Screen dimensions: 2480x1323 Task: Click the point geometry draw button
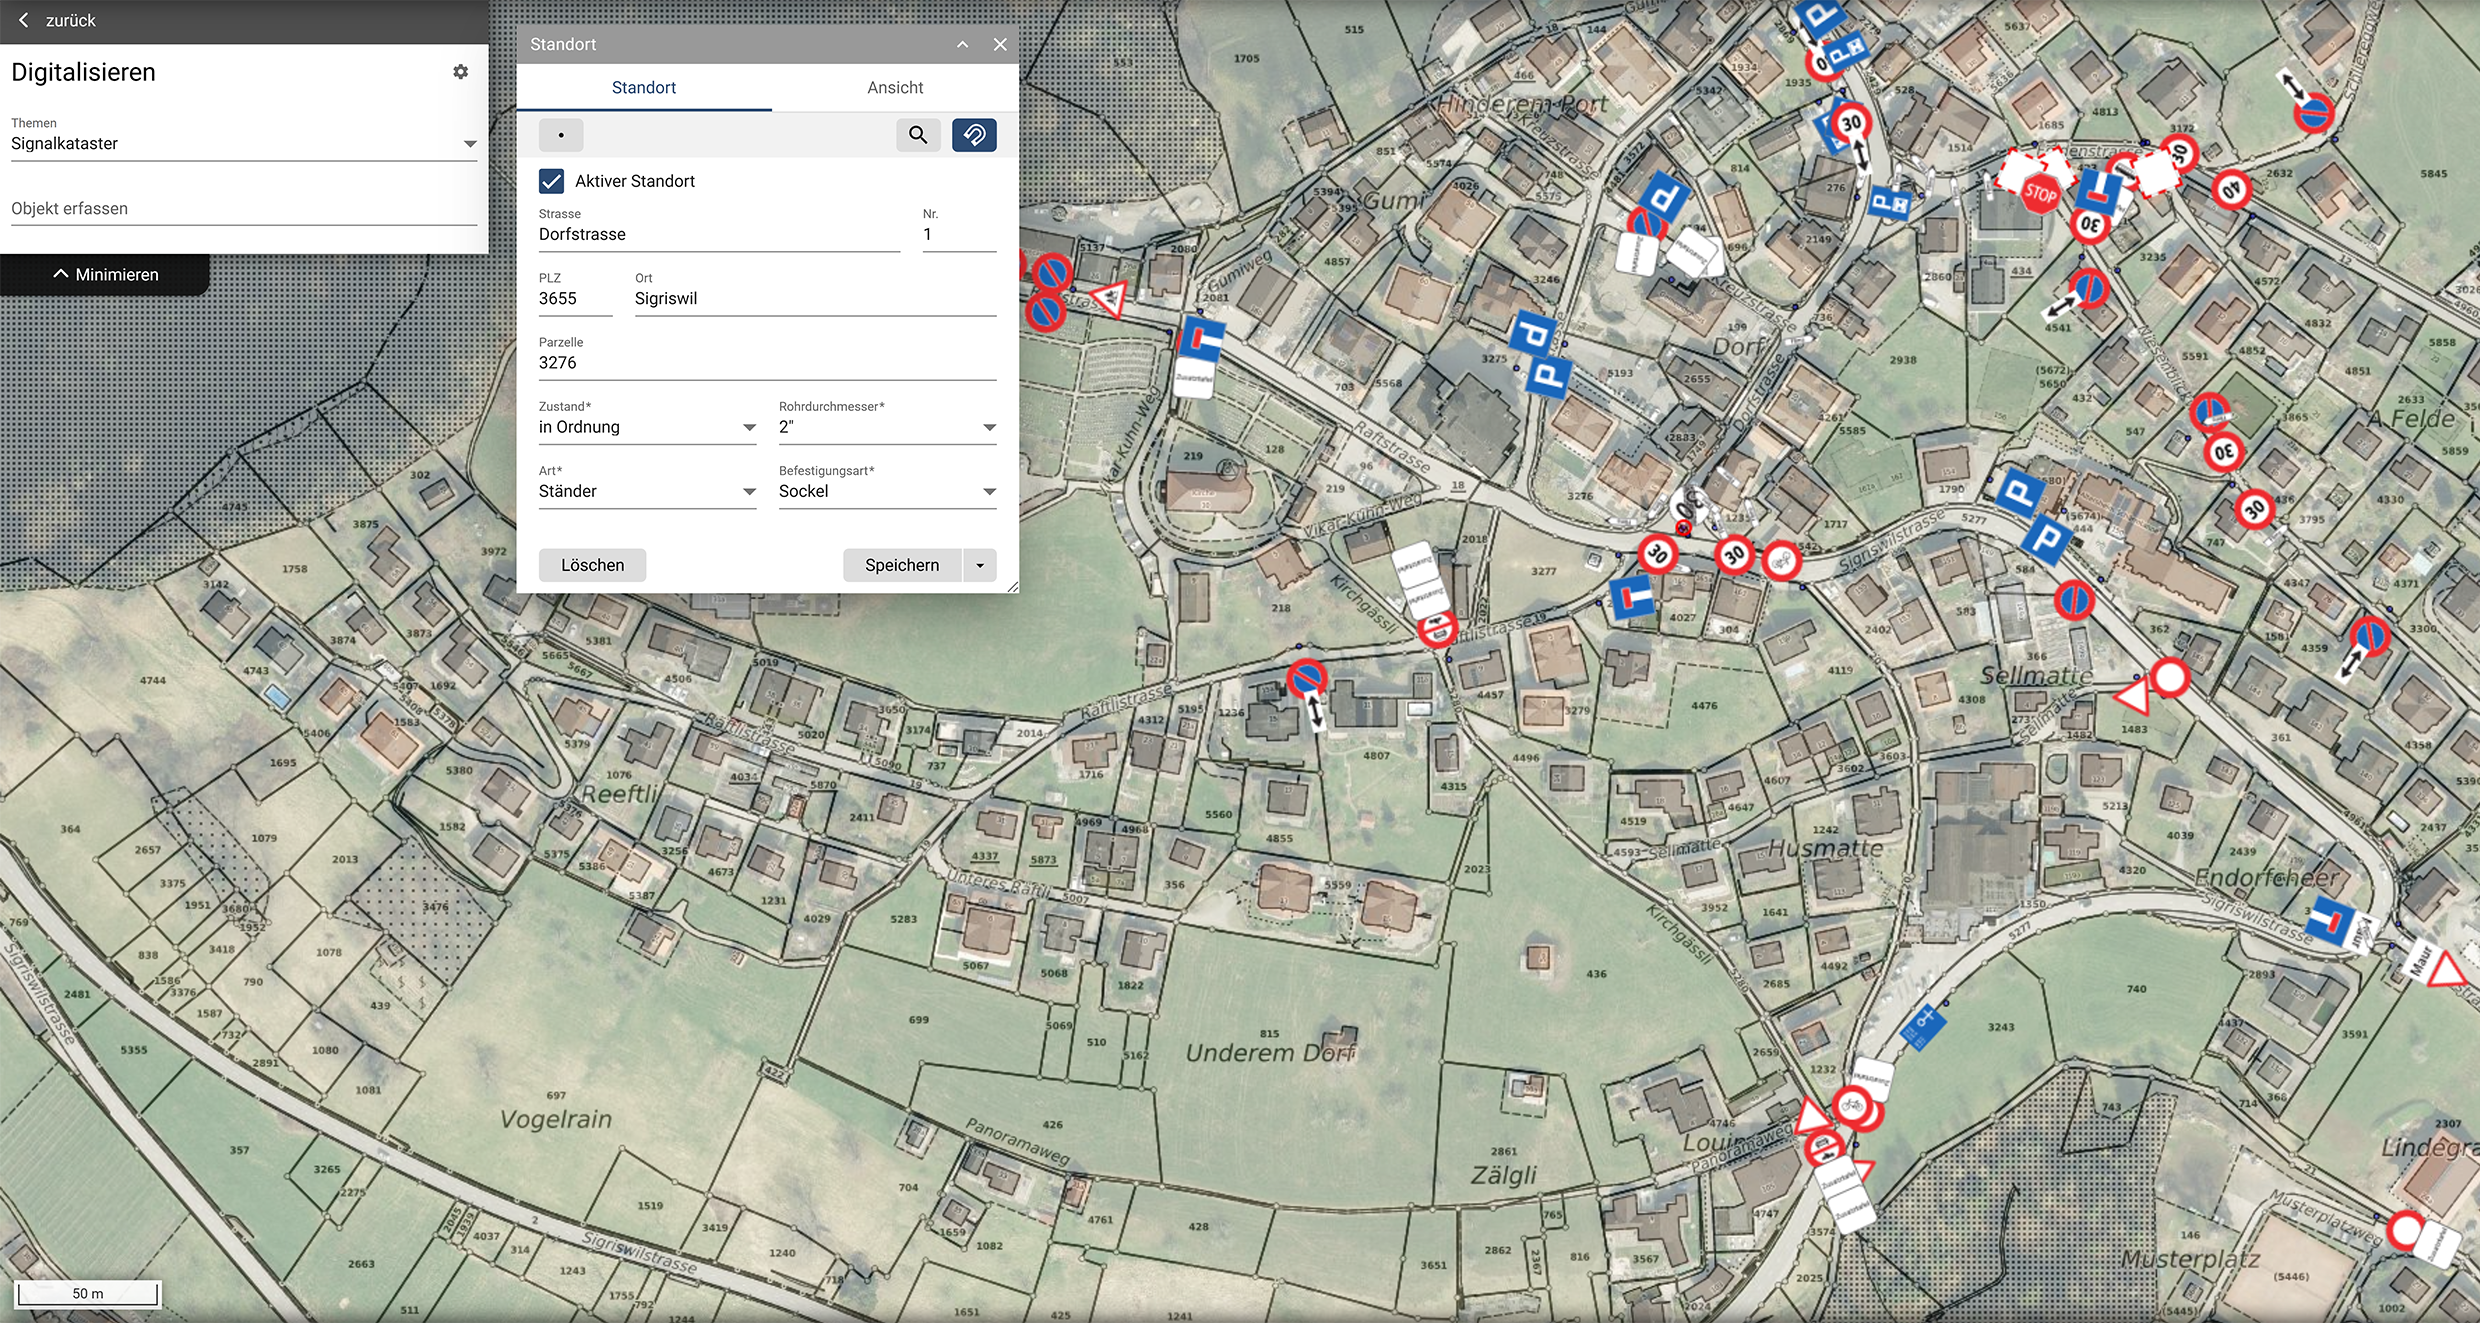click(561, 135)
